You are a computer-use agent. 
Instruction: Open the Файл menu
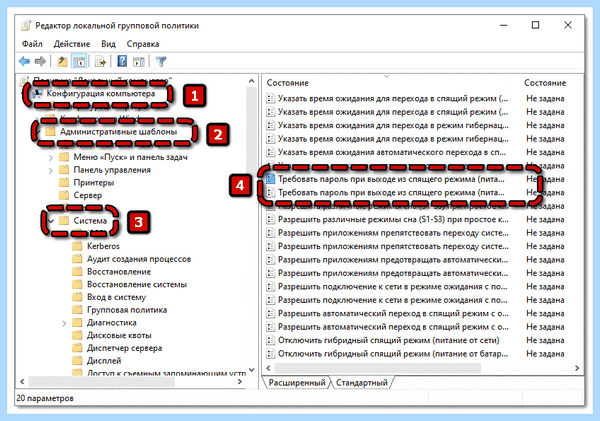click(x=32, y=44)
